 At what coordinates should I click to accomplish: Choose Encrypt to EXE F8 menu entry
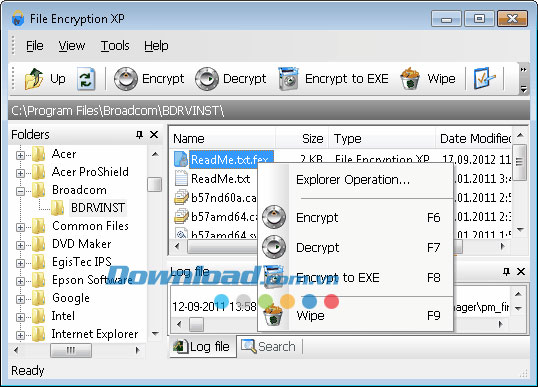pyautogui.click(x=355, y=277)
